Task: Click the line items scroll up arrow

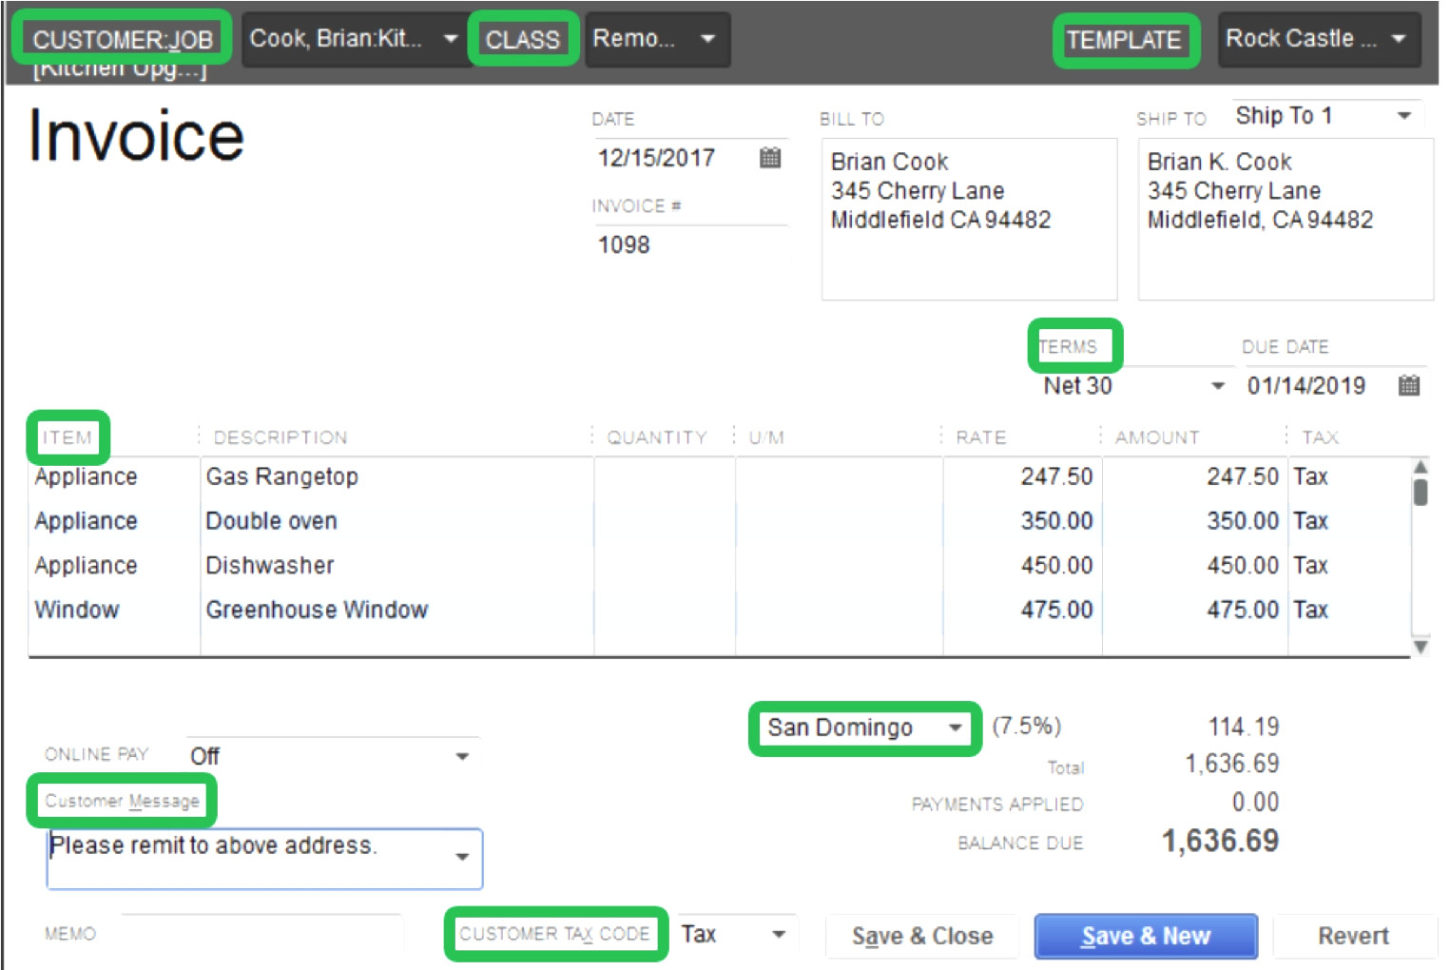Action: (1420, 467)
